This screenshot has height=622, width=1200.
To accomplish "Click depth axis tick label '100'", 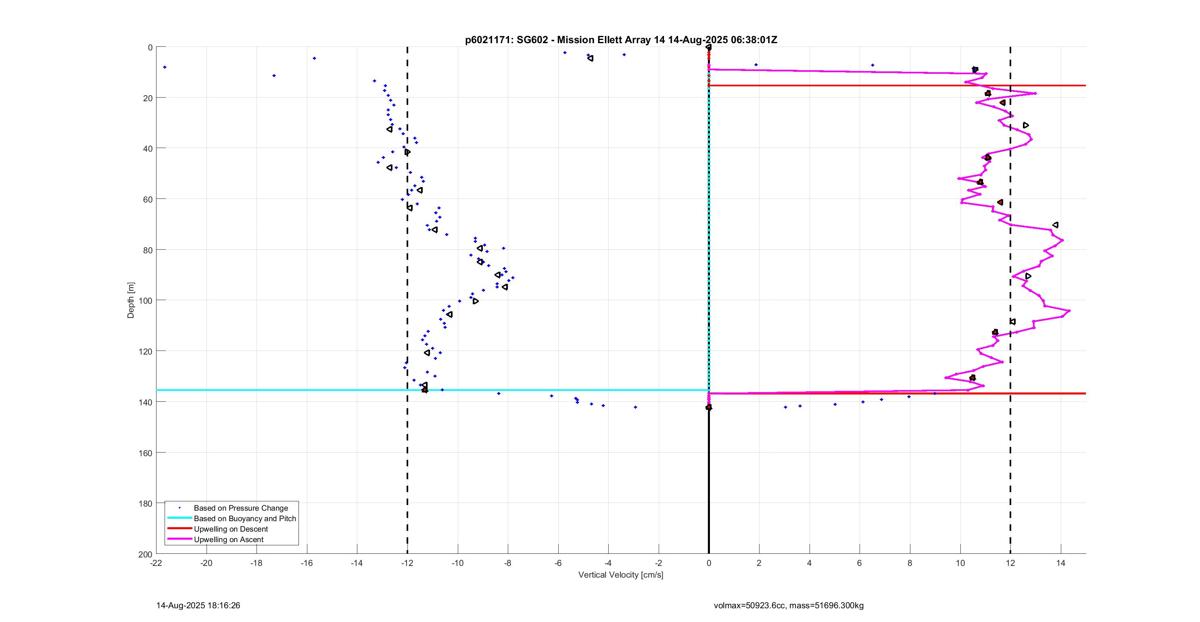I will [x=145, y=301].
